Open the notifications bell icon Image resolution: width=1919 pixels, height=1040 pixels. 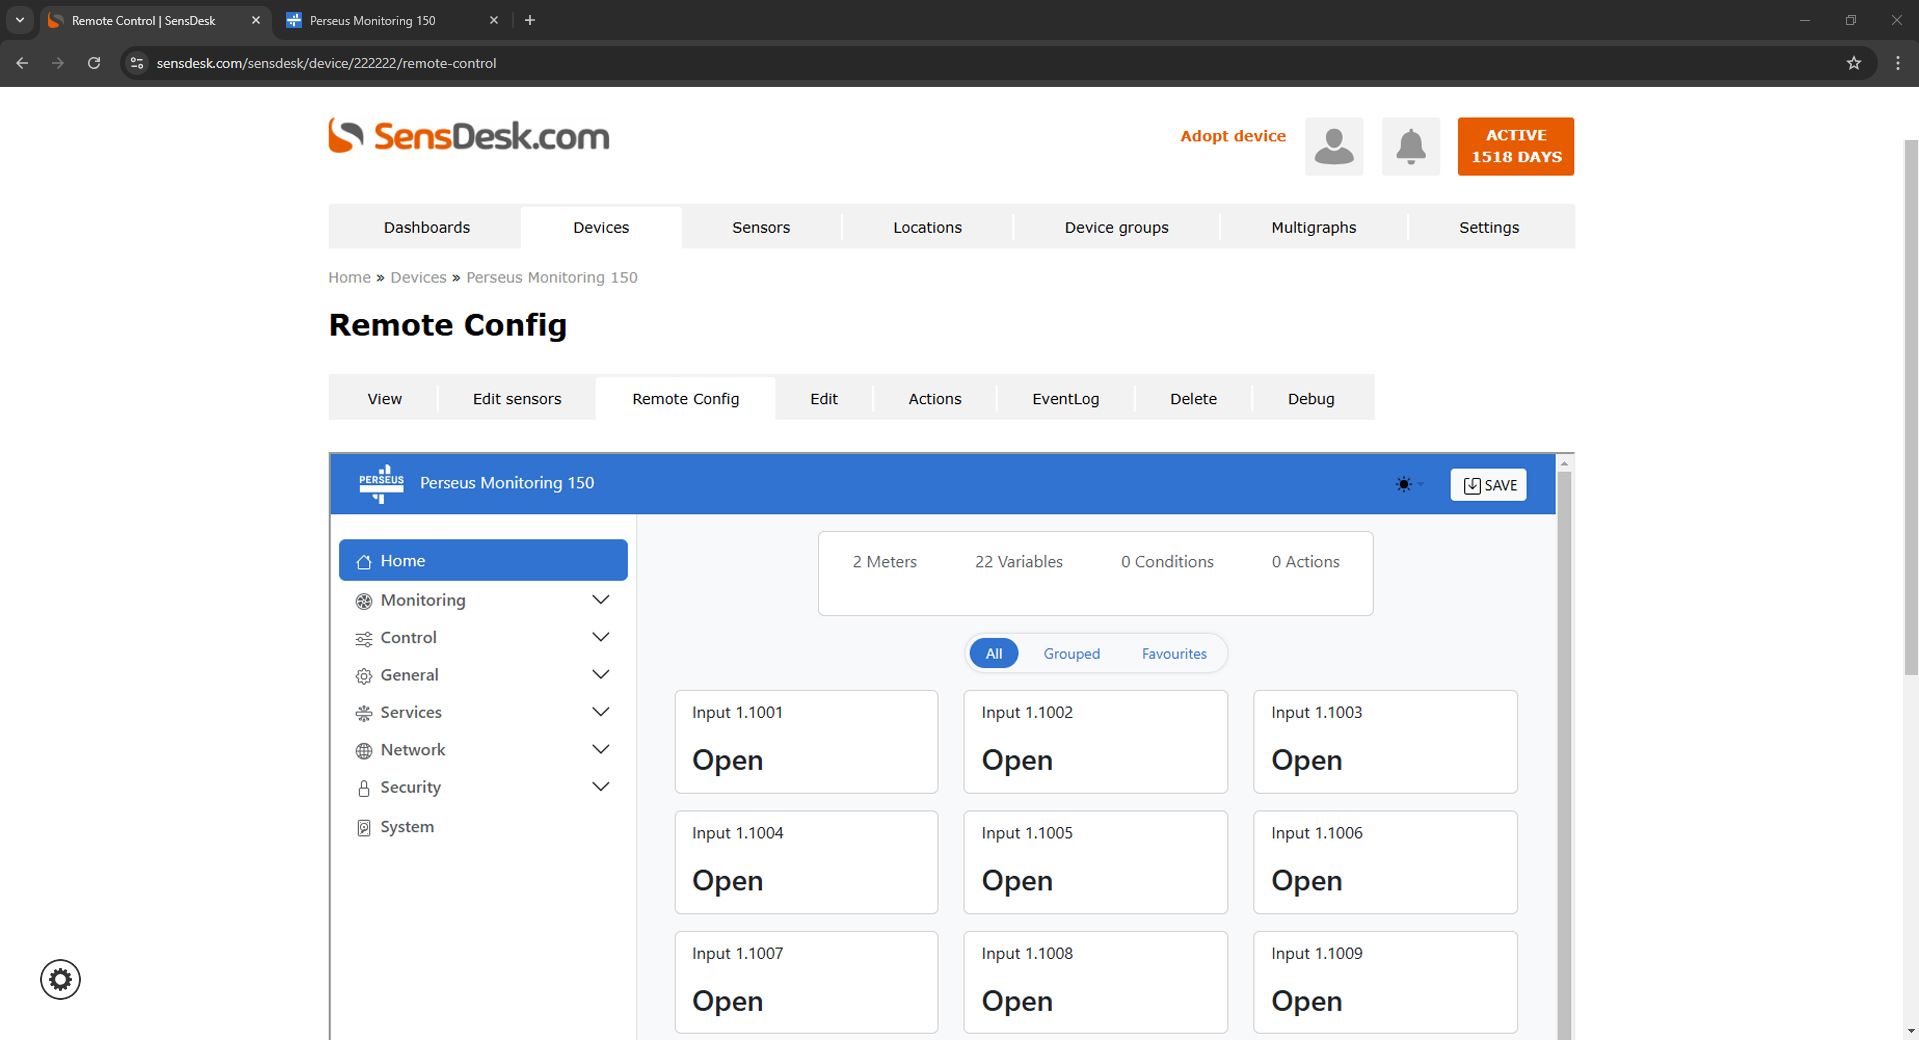(1410, 147)
